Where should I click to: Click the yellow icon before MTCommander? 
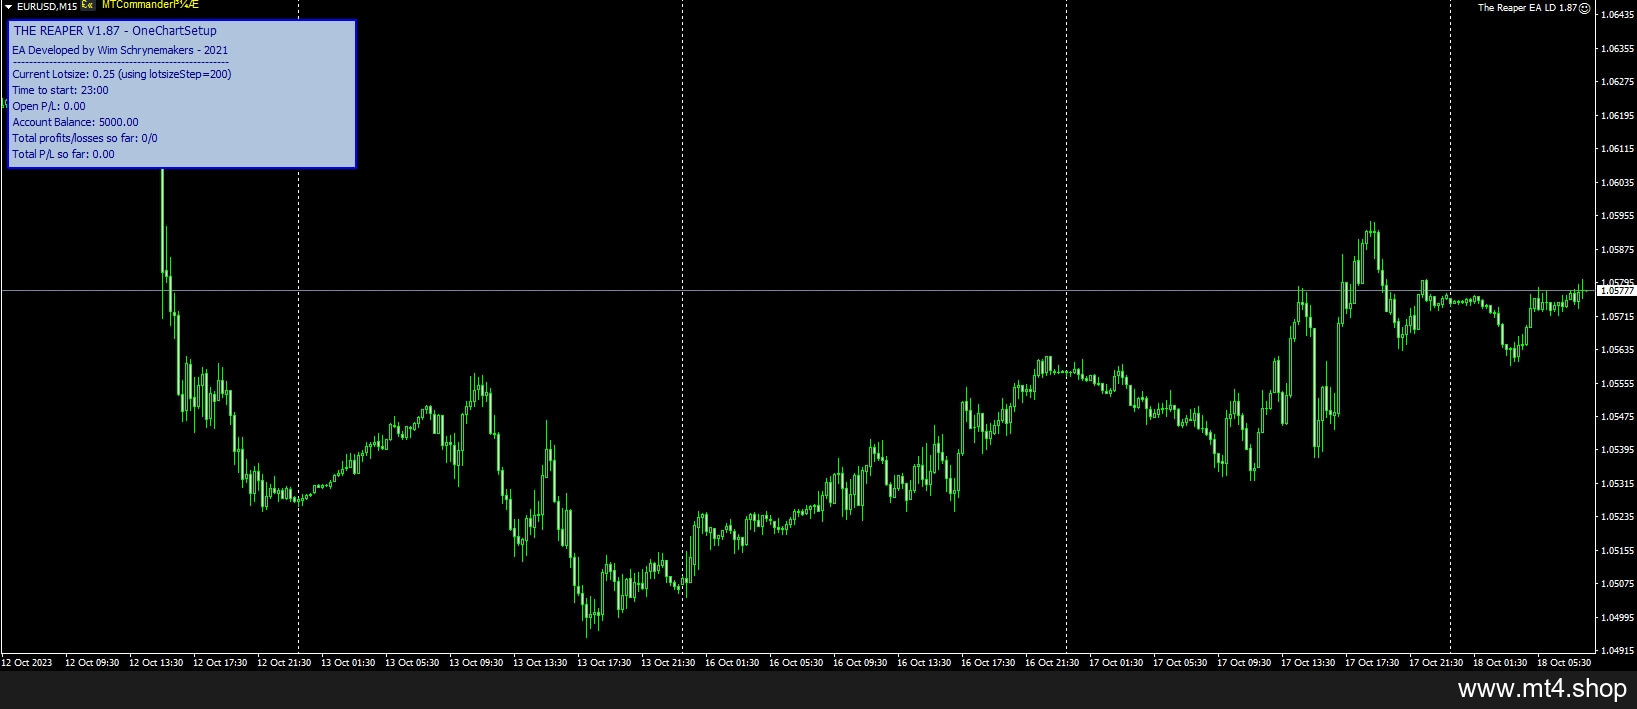pos(88,5)
